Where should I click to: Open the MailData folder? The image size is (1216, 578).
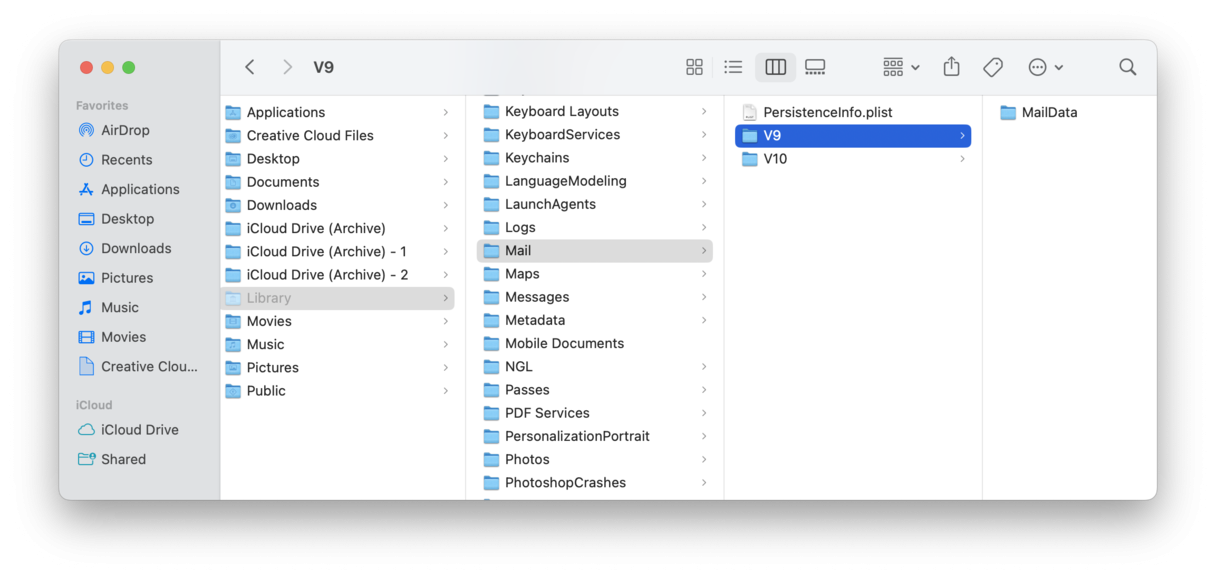click(1048, 113)
